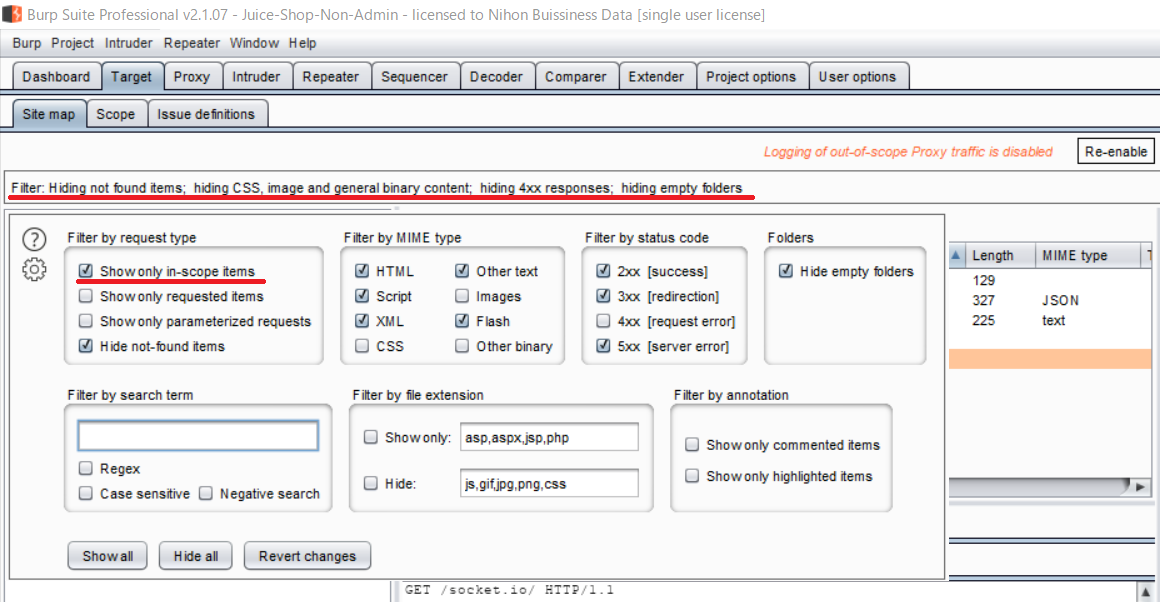The image size is (1160, 602).
Task: Uncheck Show only in-scope items
Action: click(86, 271)
